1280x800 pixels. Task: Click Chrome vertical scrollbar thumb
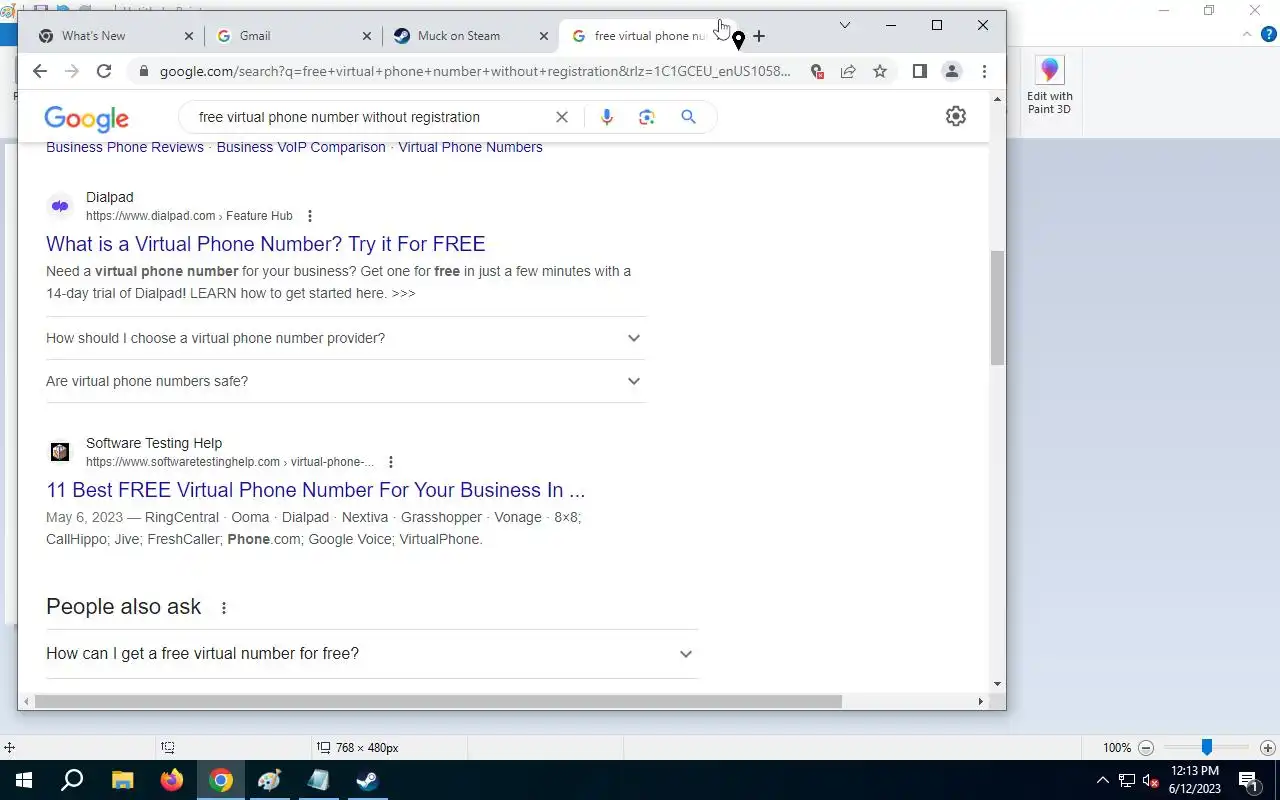[997, 308]
